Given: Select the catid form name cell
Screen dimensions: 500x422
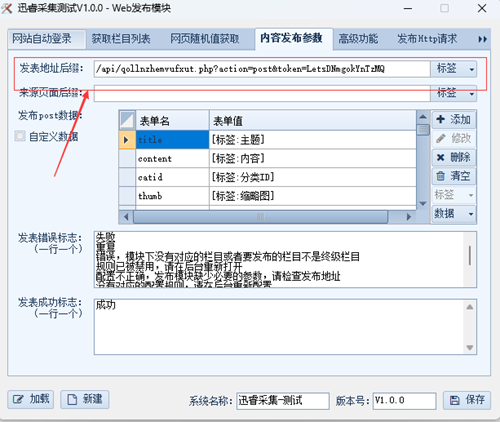Looking at the screenshot, I should coord(172,177).
